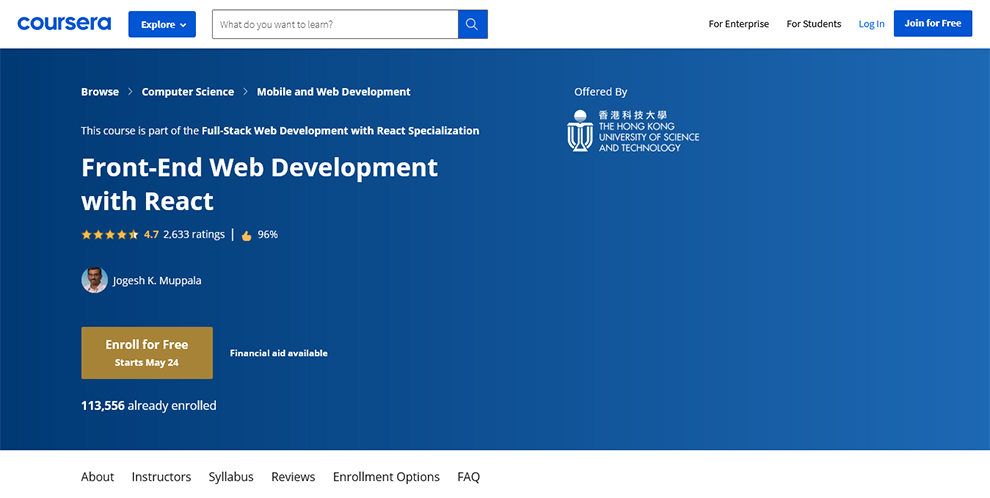Switch to the Instructors tab
990x498 pixels.
point(161,477)
